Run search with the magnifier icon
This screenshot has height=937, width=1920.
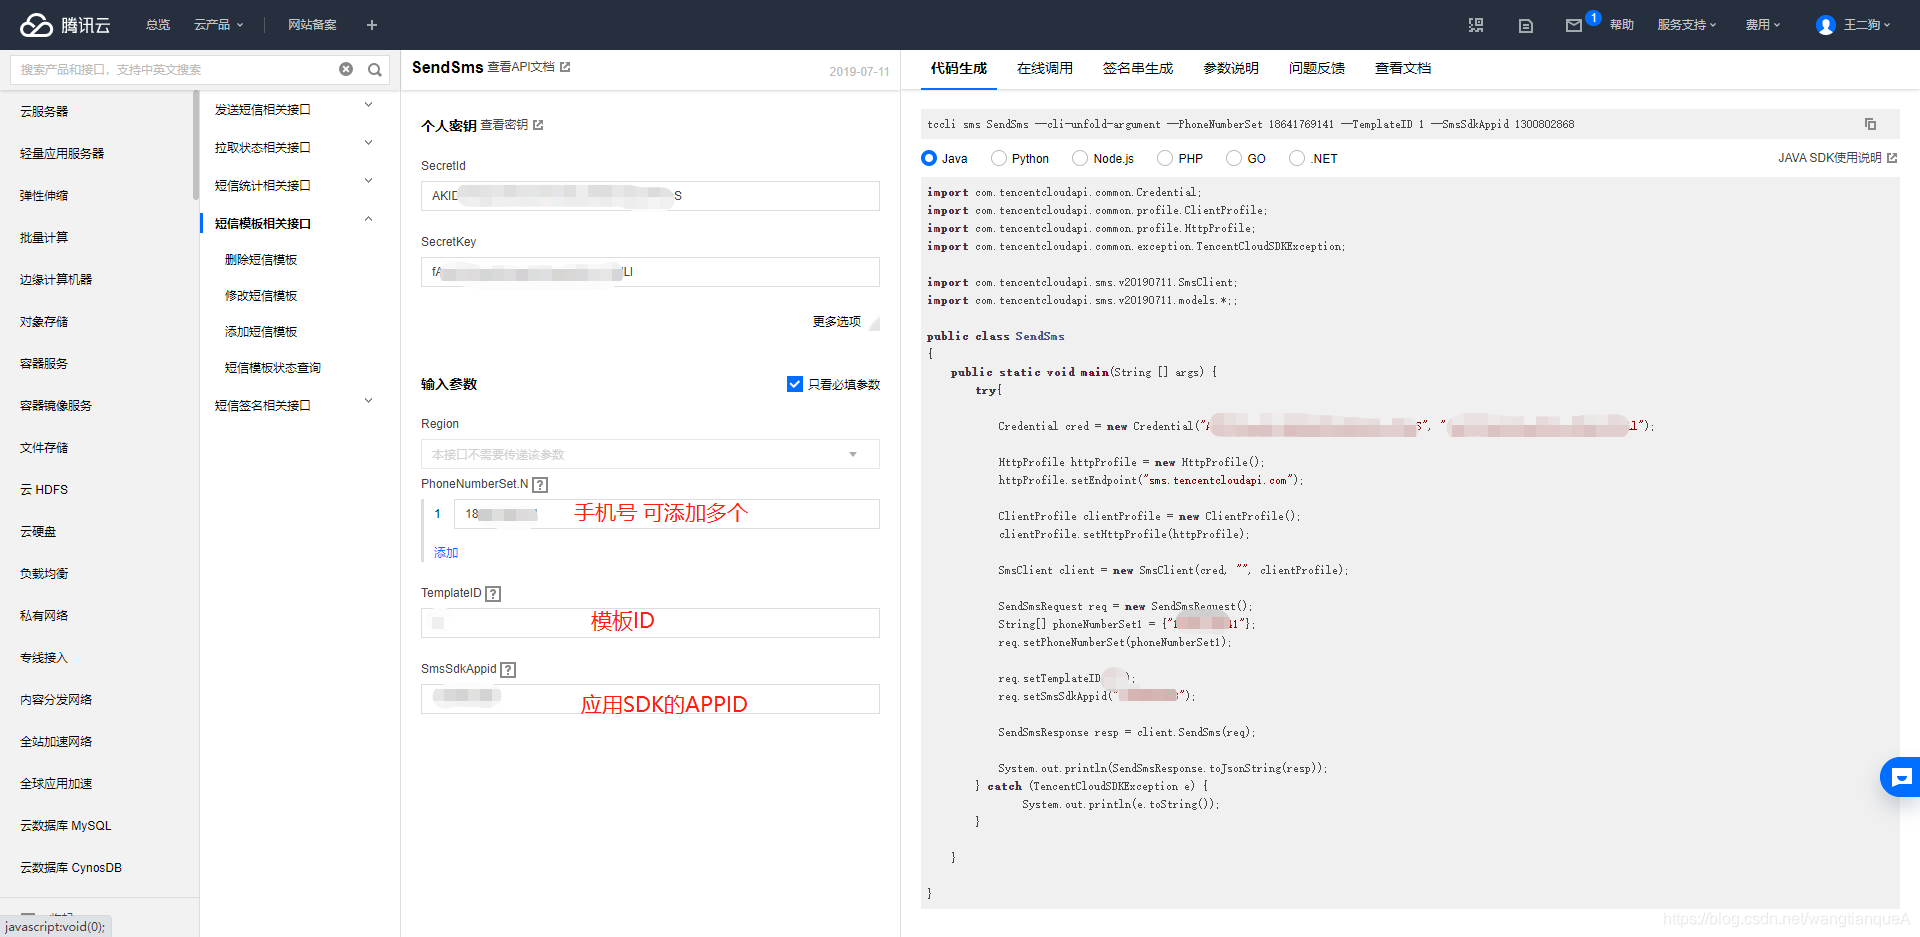click(x=375, y=69)
